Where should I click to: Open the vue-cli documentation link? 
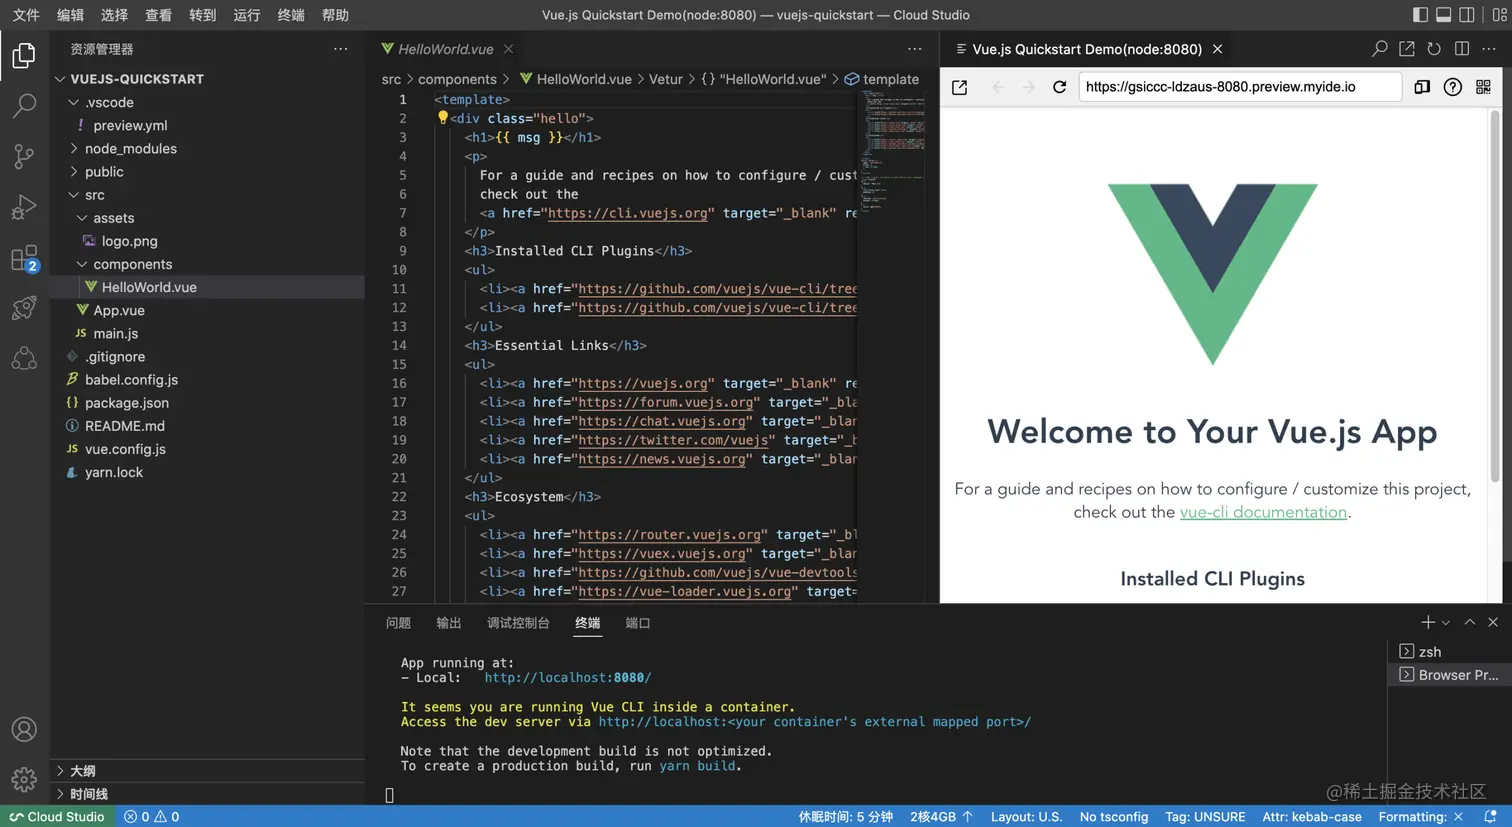(x=1263, y=512)
